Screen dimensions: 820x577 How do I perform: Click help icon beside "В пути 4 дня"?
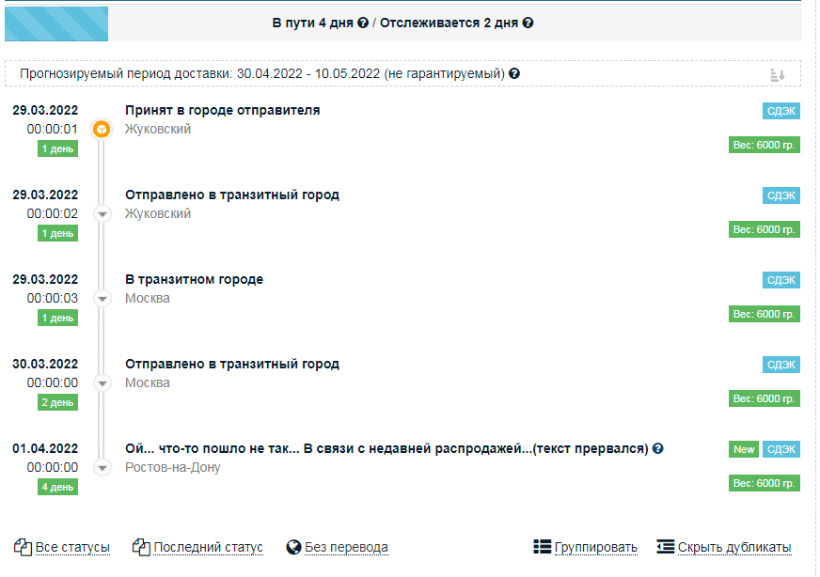point(363,22)
